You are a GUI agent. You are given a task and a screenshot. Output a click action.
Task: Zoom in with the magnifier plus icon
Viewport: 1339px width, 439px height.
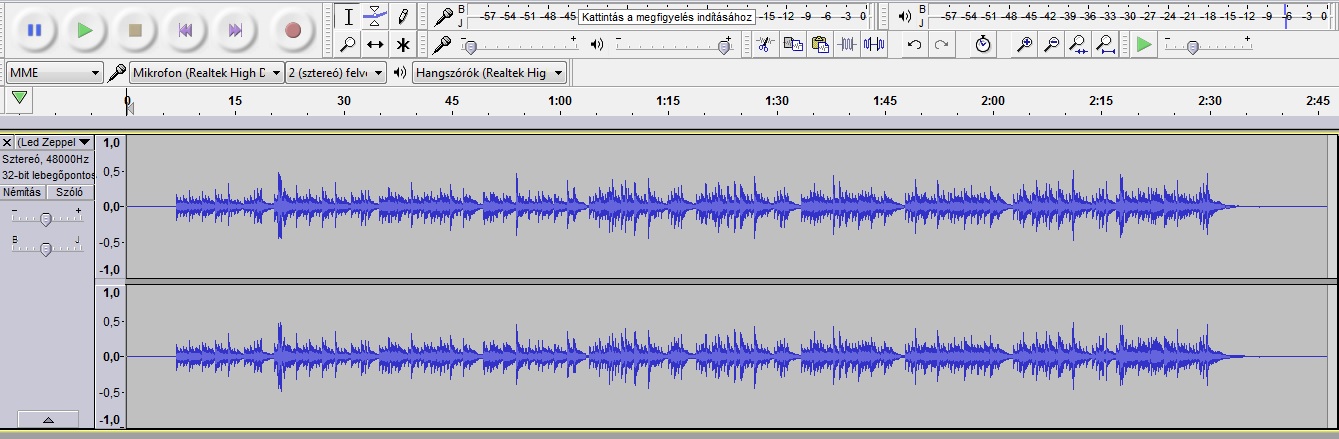tap(1023, 45)
